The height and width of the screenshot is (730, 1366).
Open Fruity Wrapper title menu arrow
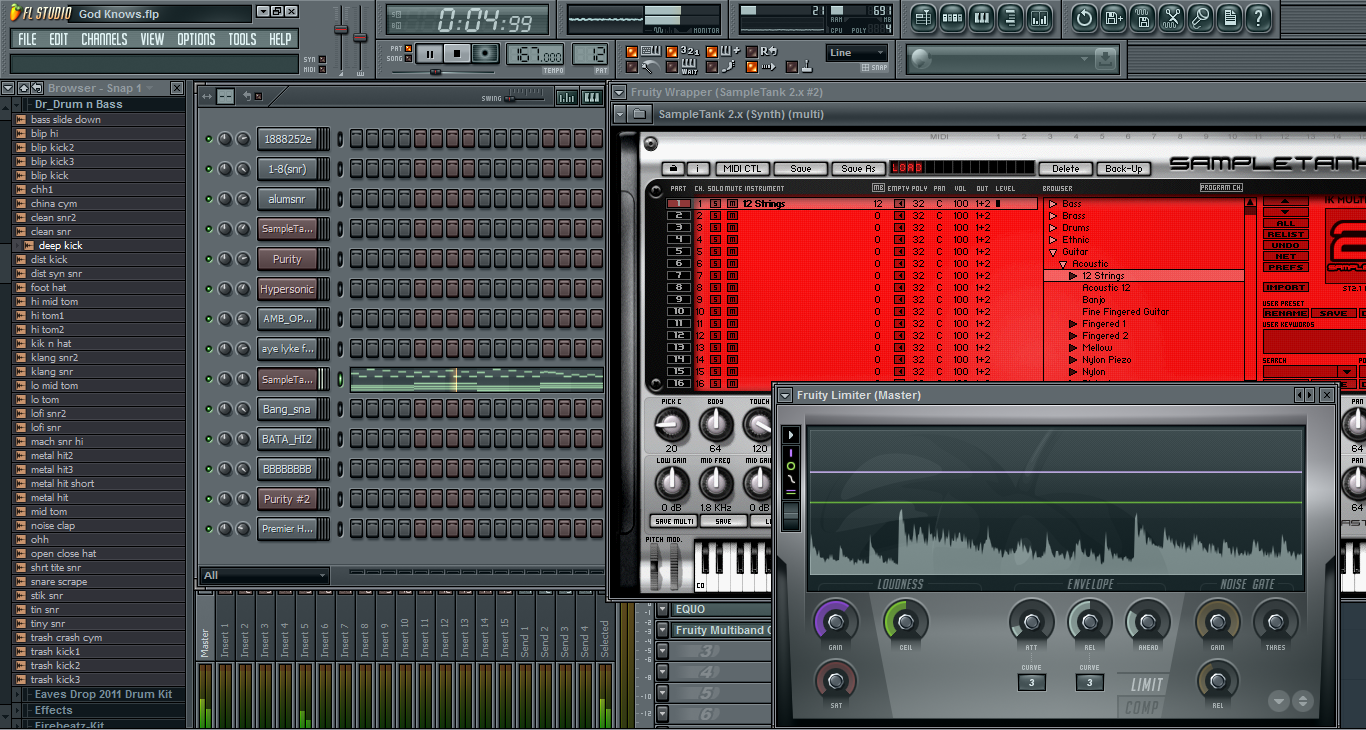click(619, 92)
